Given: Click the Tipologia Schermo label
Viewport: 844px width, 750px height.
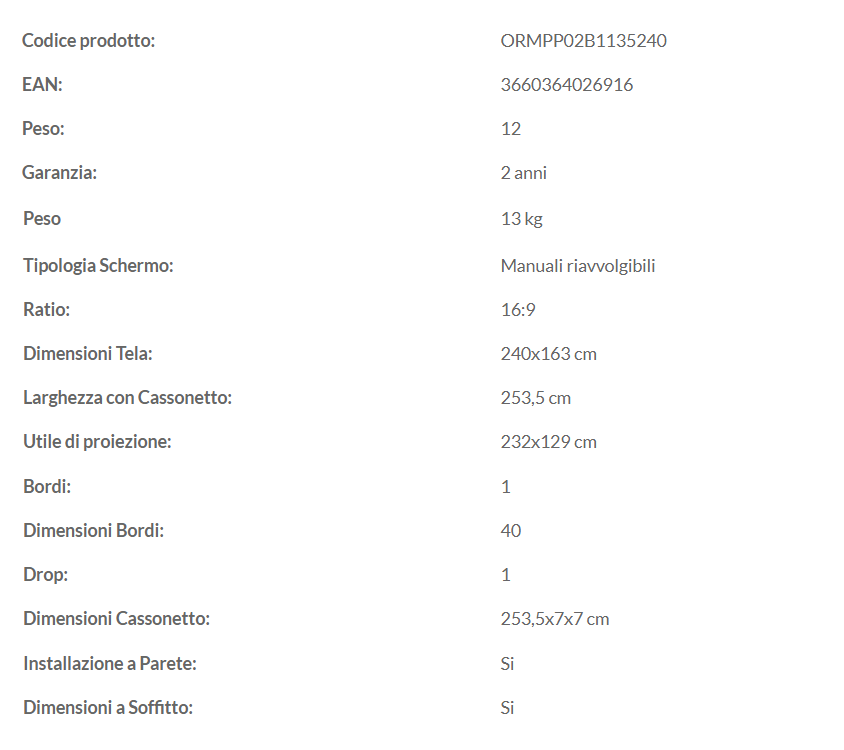Looking at the screenshot, I should [x=98, y=265].
